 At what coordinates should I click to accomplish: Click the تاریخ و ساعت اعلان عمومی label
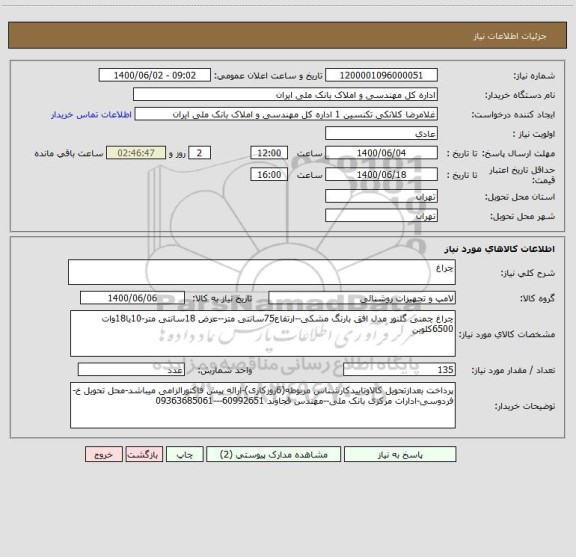click(x=269, y=76)
